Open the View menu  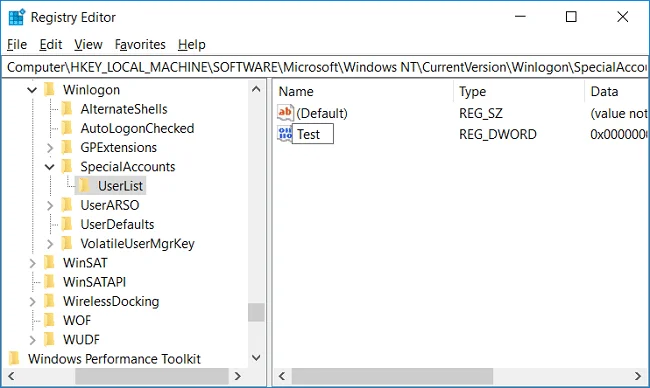(88, 44)
